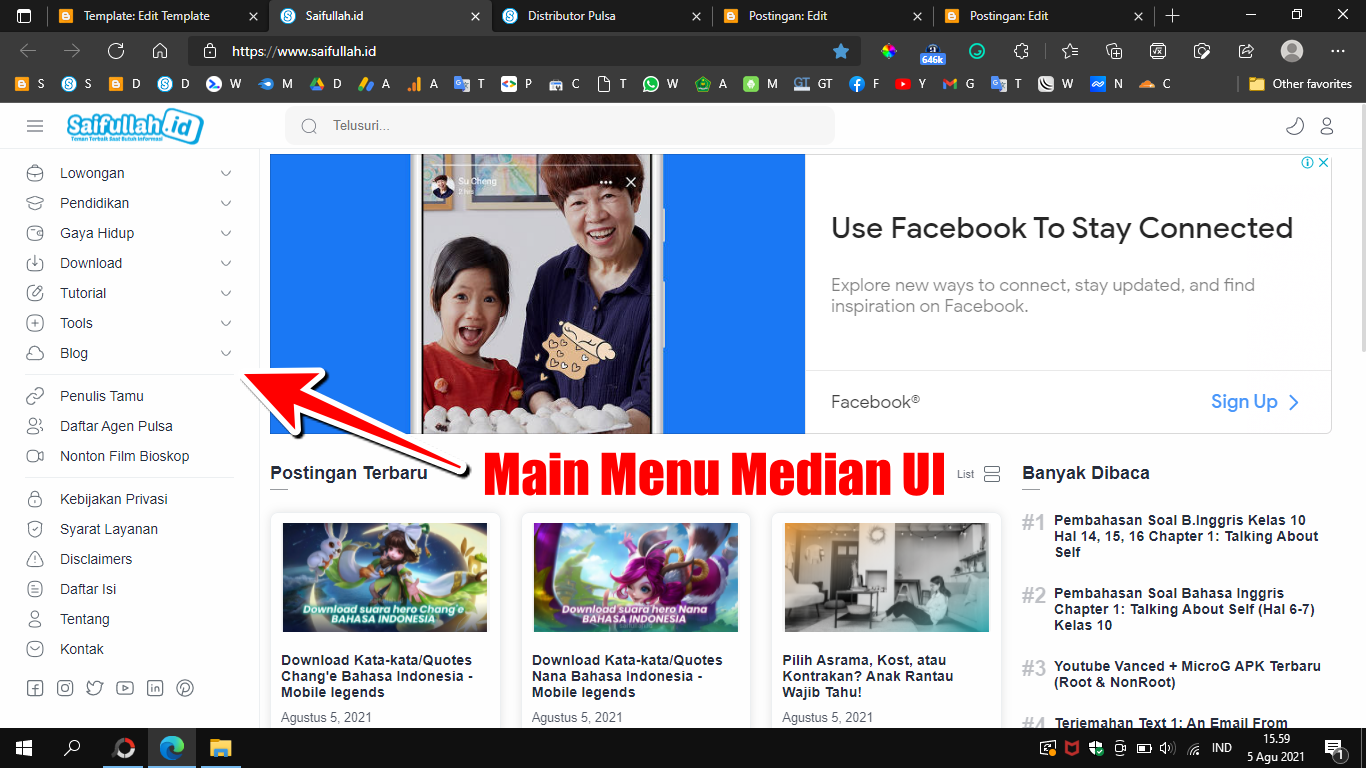The image size is (1366, 768).
Task: Open a new browser tab
Action: pyautogui.click(x=1173, y=16)
